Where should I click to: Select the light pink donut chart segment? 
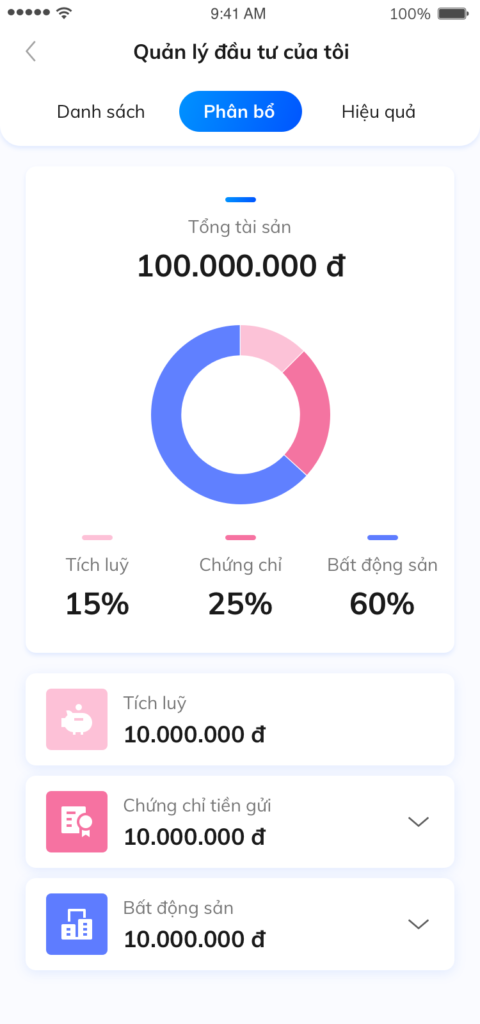(268, 345)
